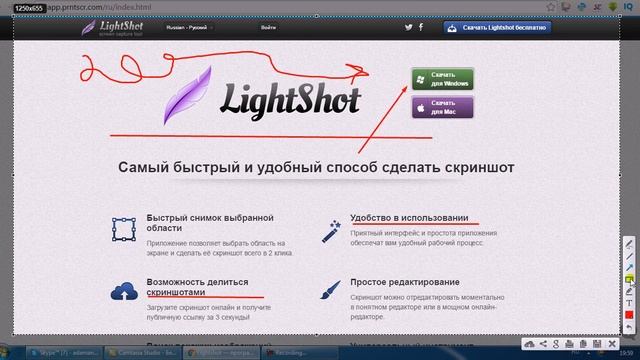Click 'Скачать для Mac' purple button
This screenshot has height=360, width=640.
[x=442, y=107]
